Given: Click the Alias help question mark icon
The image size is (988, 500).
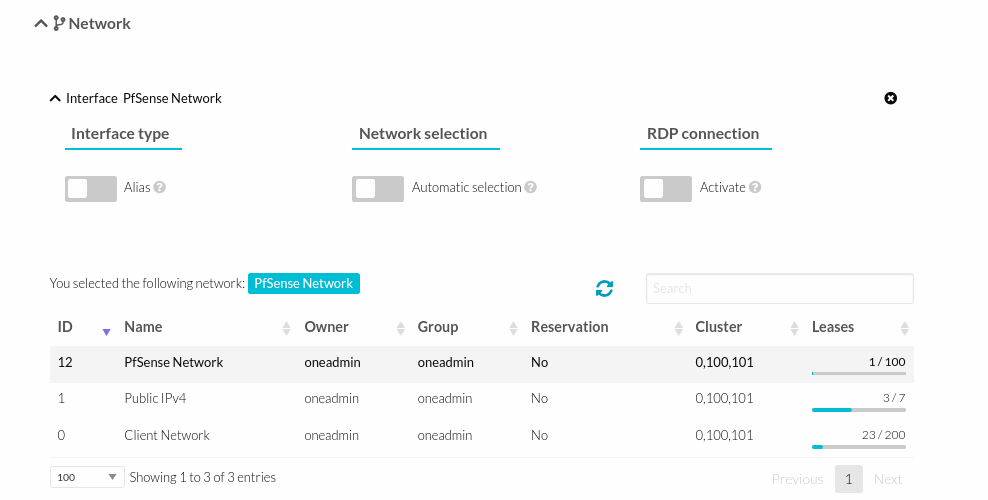Looking at the screenshot, I should point(160,188).
